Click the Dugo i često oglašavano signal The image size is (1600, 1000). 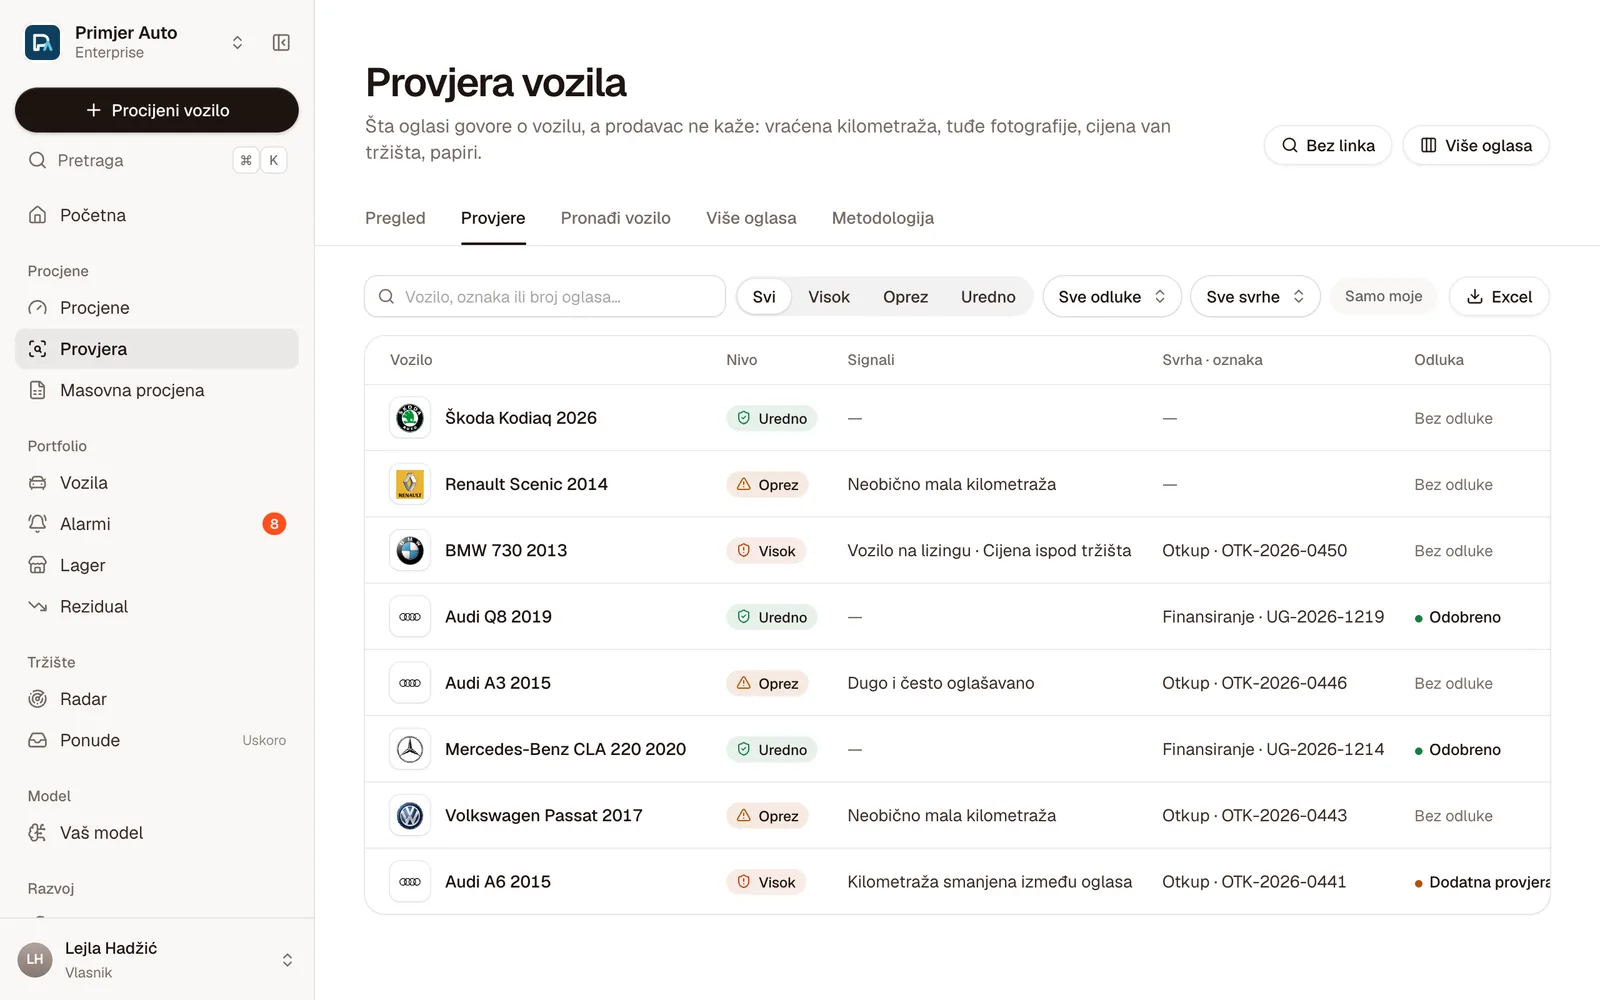click(x=941, y=683)
